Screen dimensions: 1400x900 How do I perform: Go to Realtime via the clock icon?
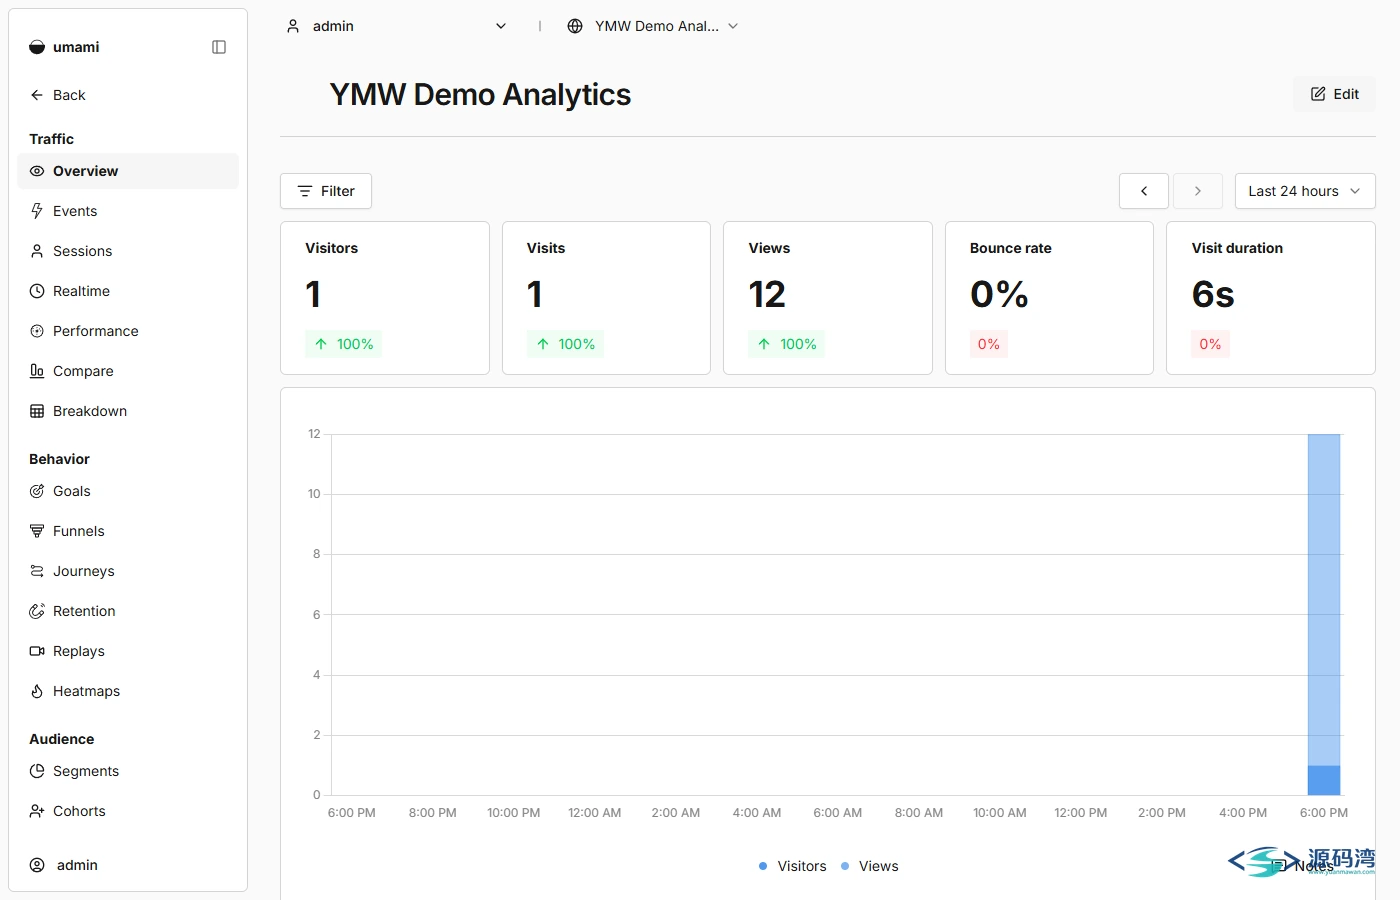tap(37, 291)
